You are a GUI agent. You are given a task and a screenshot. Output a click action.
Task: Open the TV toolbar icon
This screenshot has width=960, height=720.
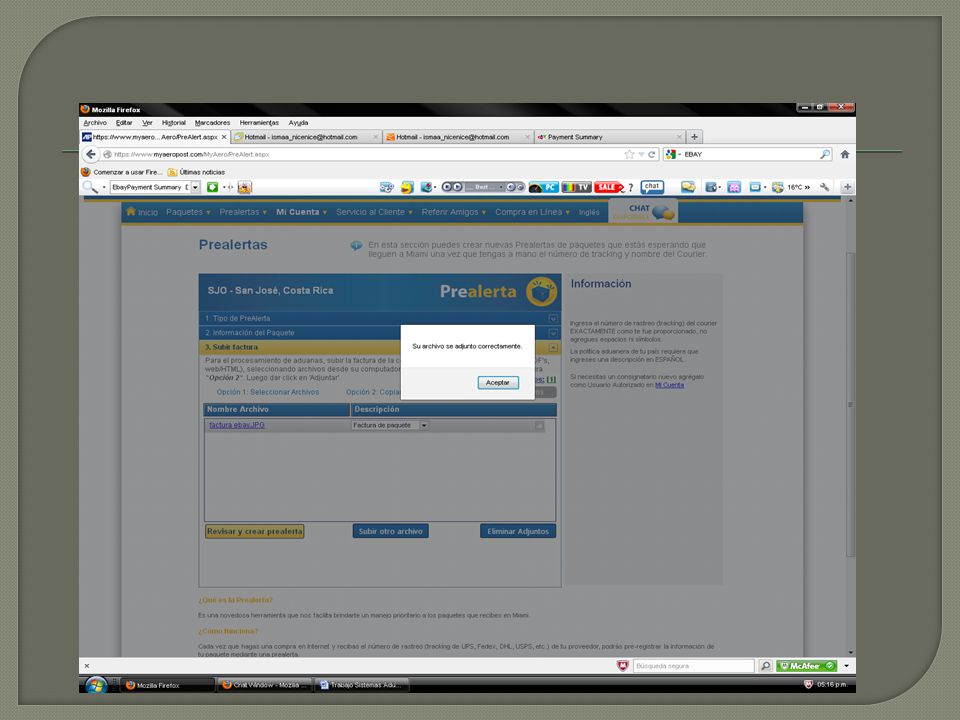[576, 187]
